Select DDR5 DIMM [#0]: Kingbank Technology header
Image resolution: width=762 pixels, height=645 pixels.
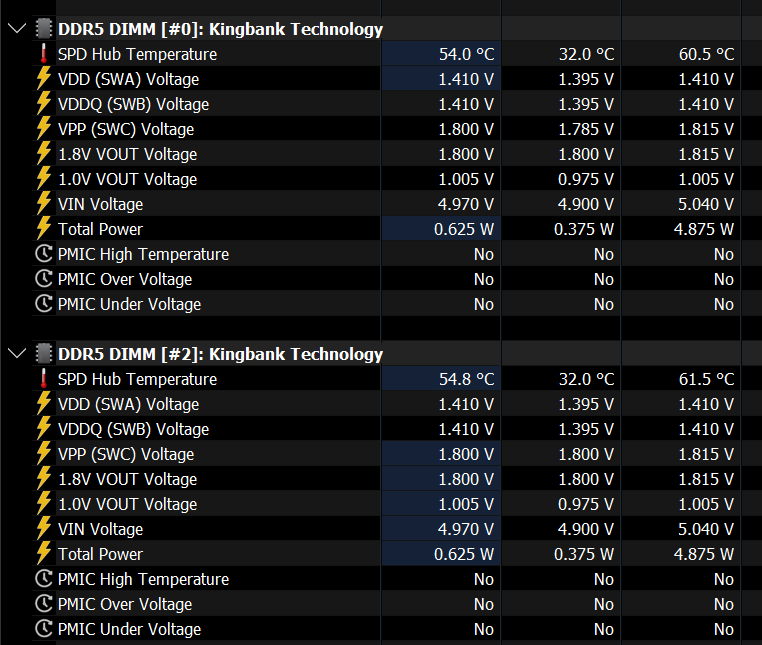[x=221, y=29]
